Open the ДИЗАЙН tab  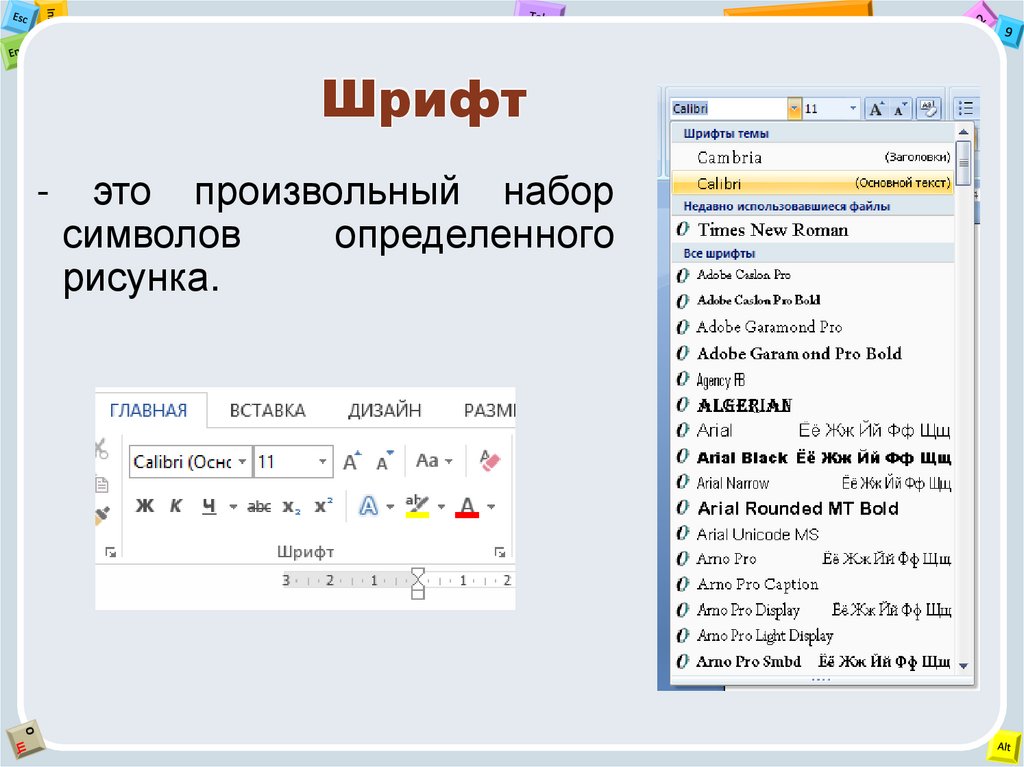click(x=384, y=410)
